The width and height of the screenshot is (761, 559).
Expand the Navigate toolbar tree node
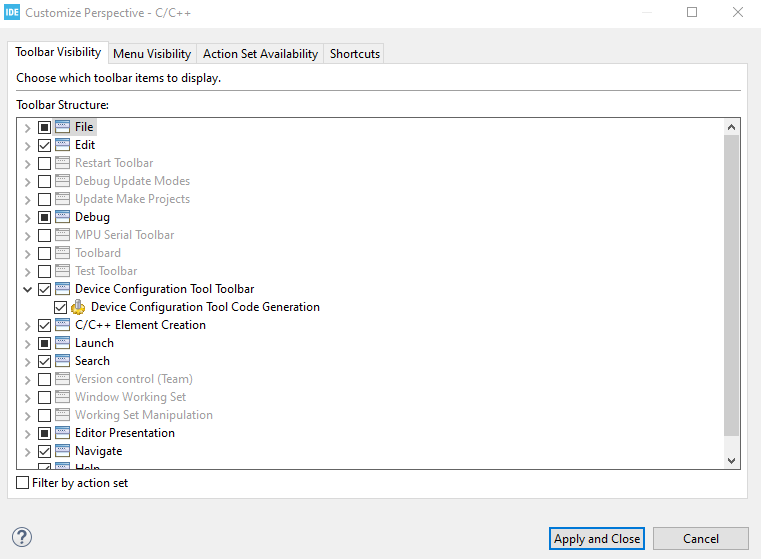[x=27, y=451]
